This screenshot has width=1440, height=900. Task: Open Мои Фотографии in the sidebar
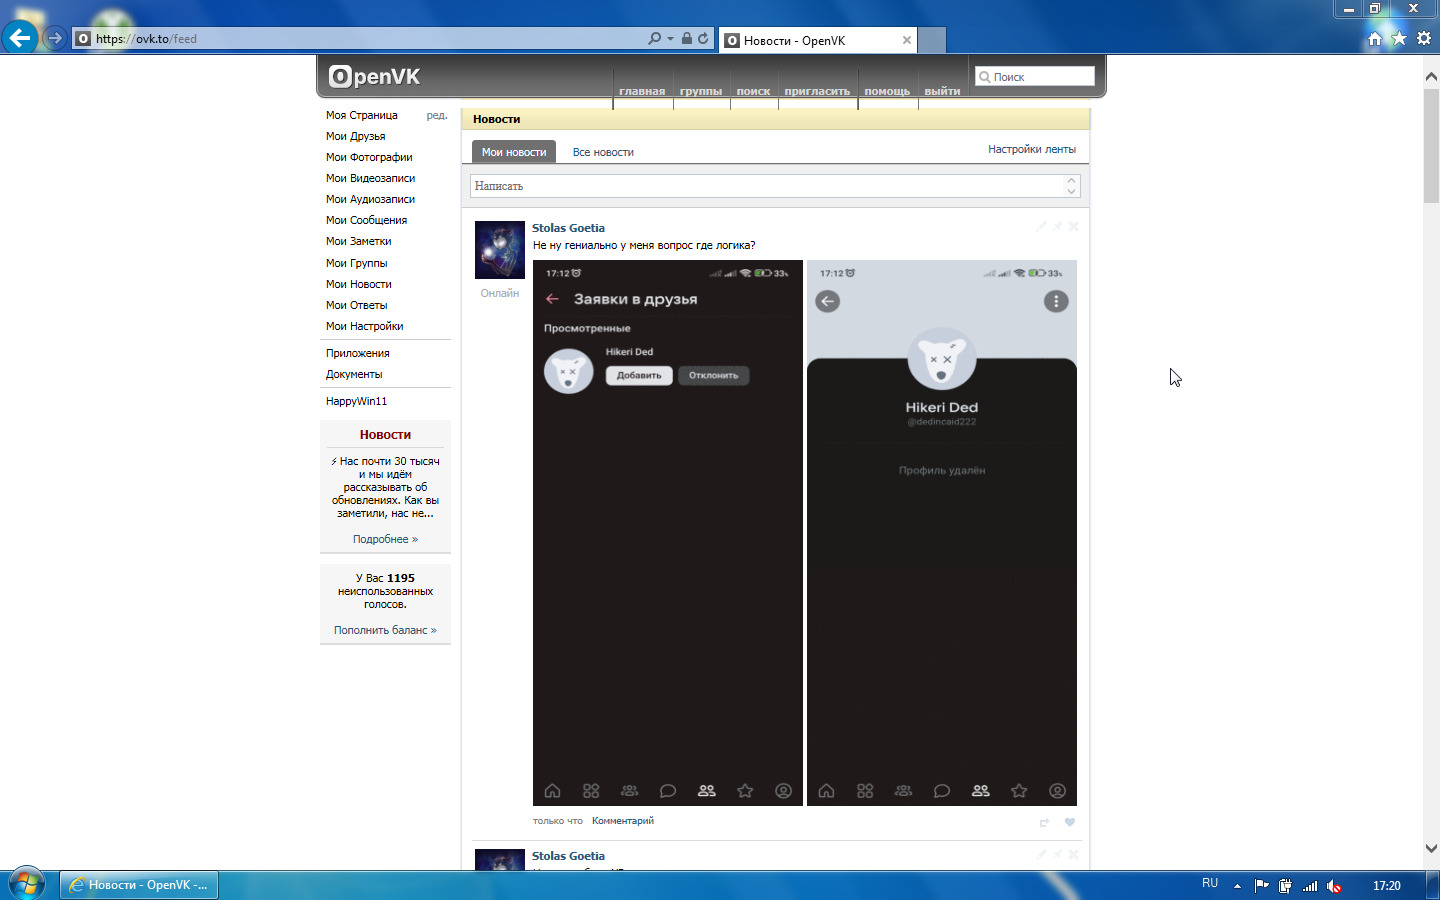(x=369, y=157)
